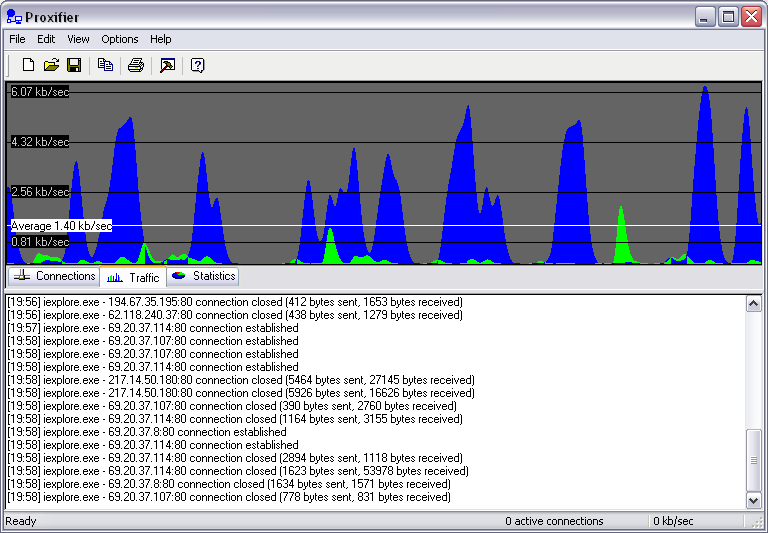Open the View menu
The width and height of the screenshot is (768, 533).
(78, 39)
